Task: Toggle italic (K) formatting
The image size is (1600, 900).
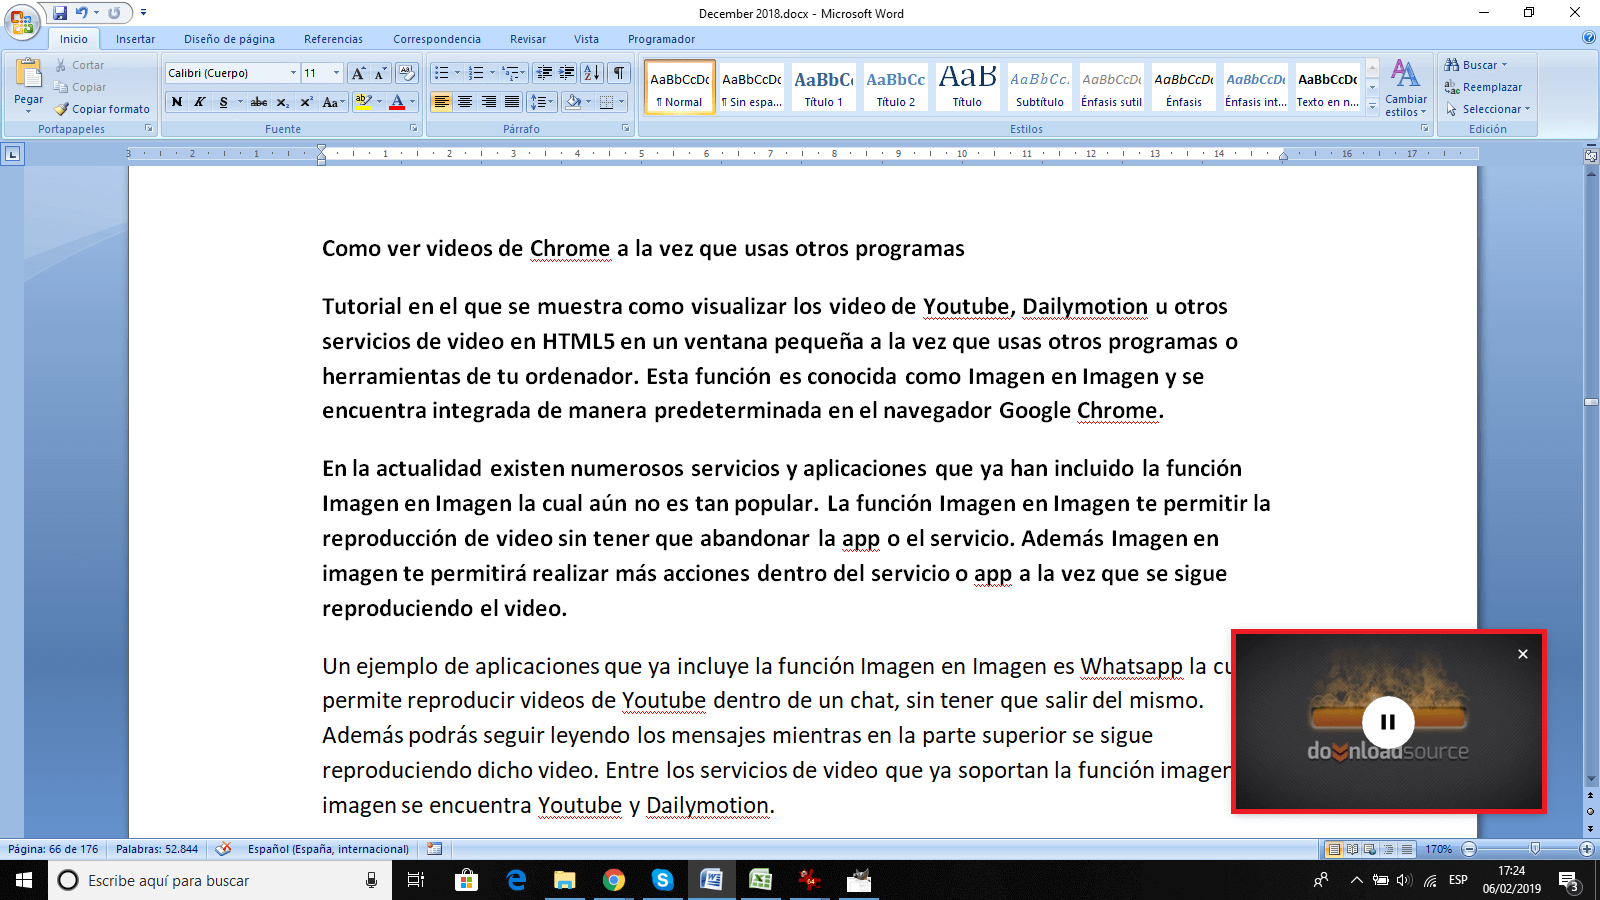Action: pos(200,102)
